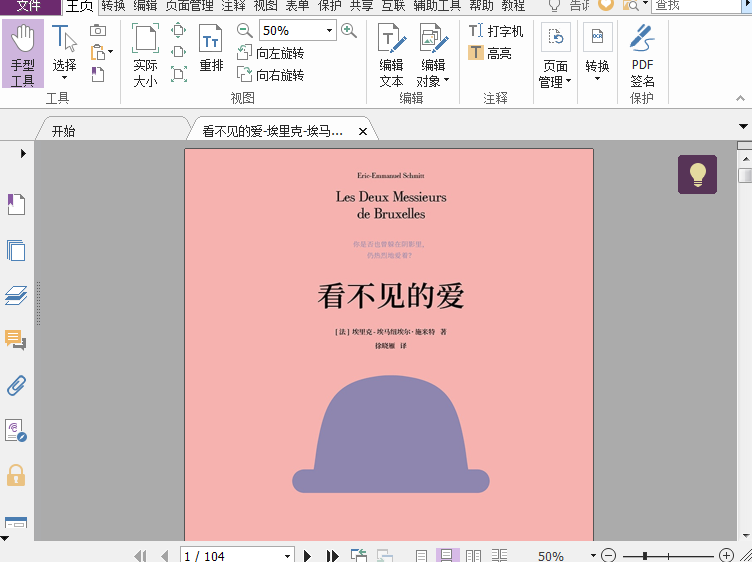Select the Highlight (高亮) tool
The image size is (752, 562).
pyautogui.click(x=490, y=53)
